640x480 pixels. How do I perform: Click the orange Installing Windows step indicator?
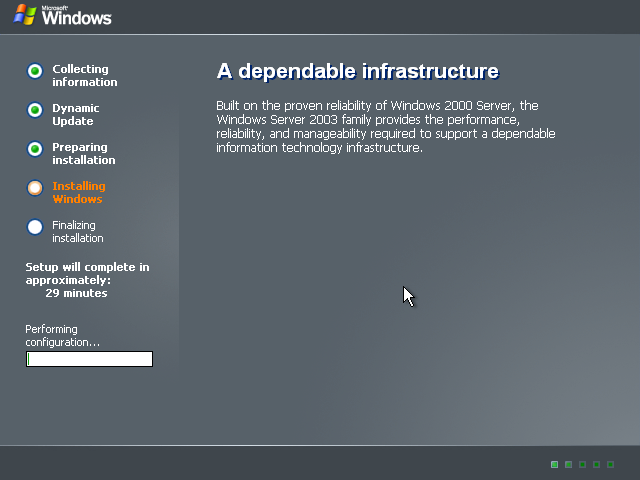coord(35,188)
